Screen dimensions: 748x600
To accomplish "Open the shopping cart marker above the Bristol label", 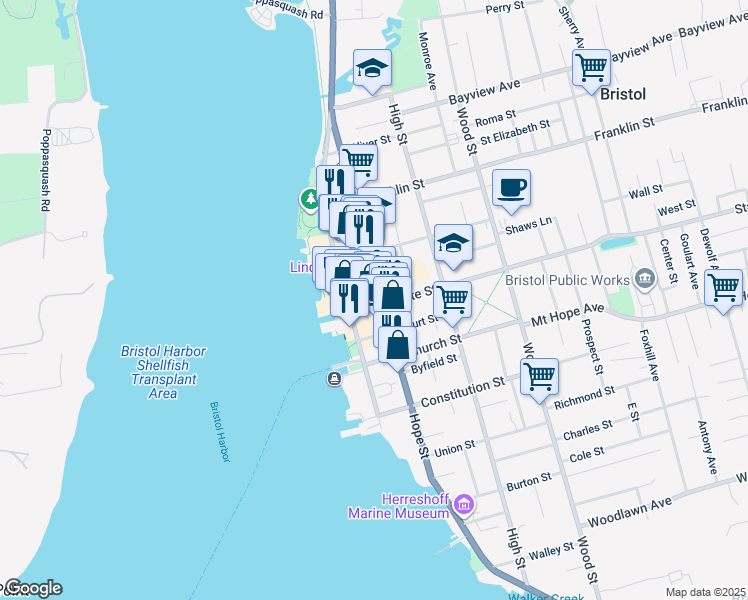I will (591, 72).
